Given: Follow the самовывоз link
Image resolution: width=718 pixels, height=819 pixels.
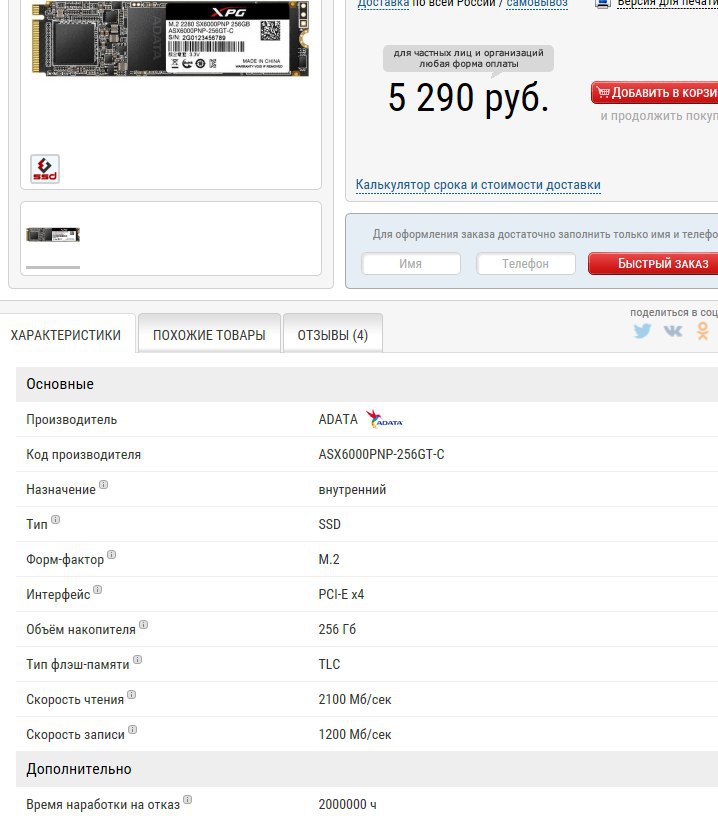Looking at the screenshot, I should point(537,4).
